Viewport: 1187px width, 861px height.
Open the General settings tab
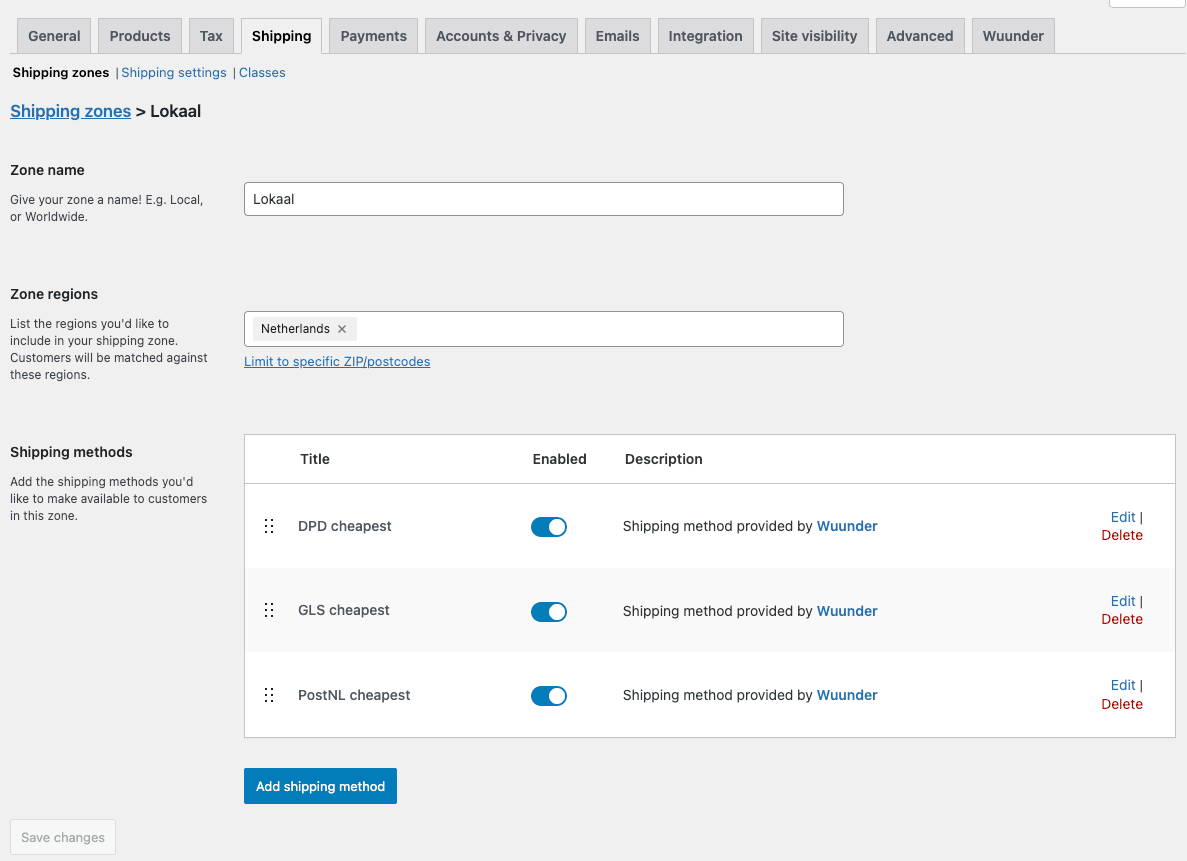coord(54,36)
